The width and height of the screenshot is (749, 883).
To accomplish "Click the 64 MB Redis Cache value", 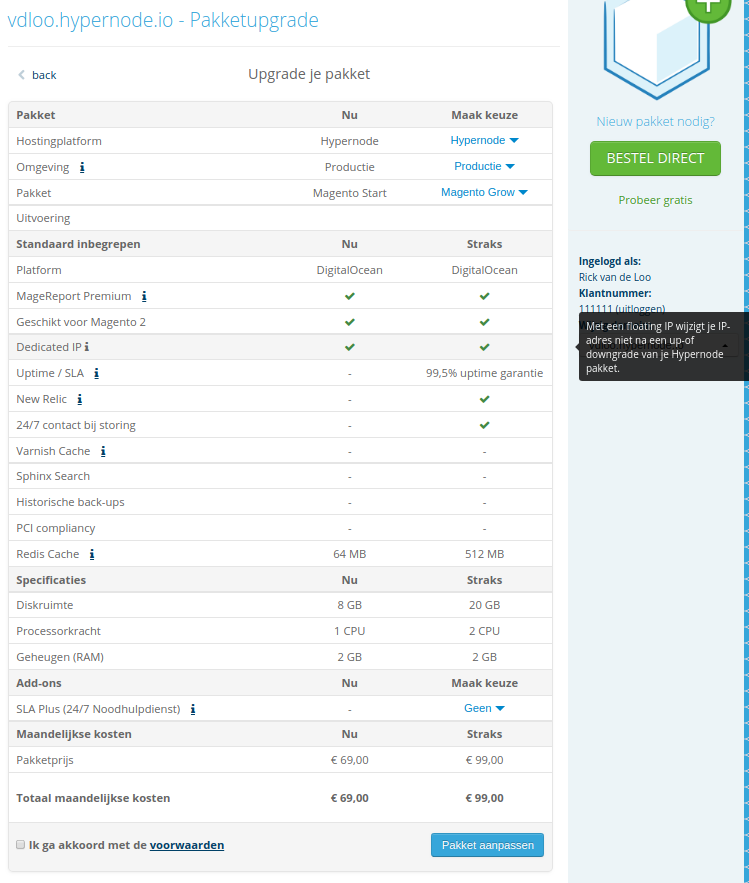I will [x=350, y=554].
